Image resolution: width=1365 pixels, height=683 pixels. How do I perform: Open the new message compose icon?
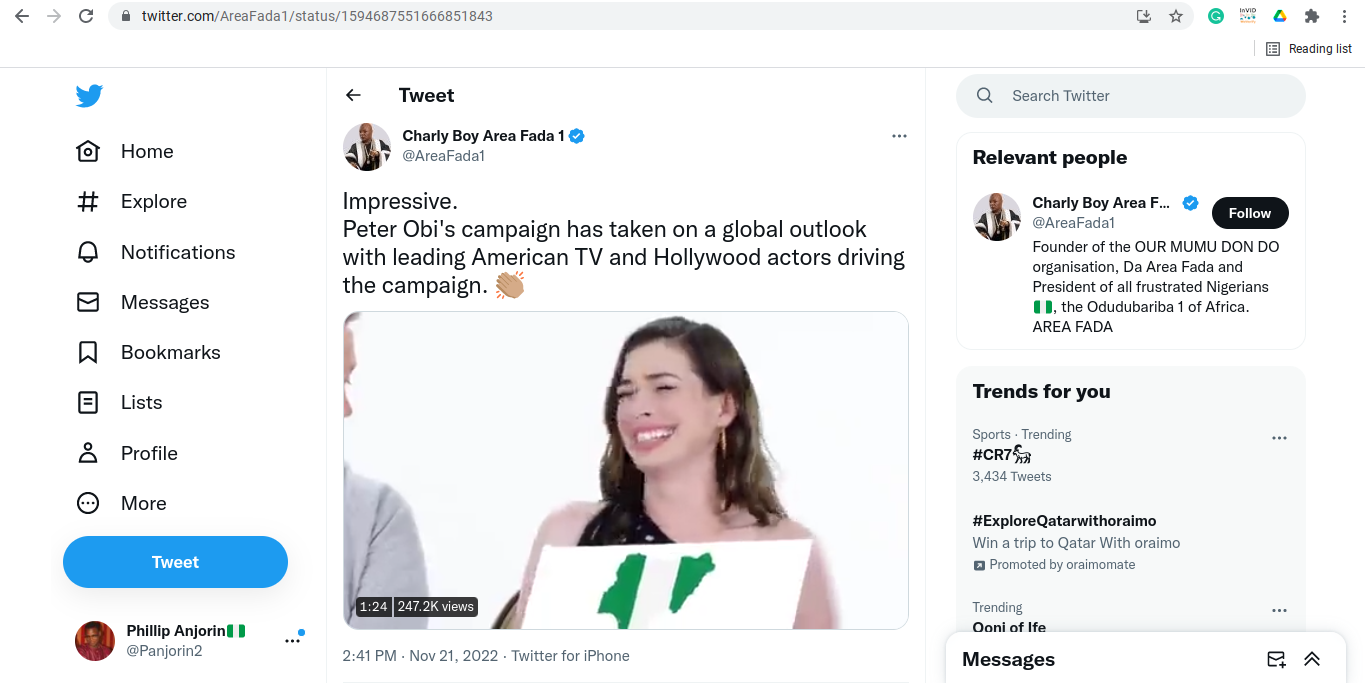1276,659
